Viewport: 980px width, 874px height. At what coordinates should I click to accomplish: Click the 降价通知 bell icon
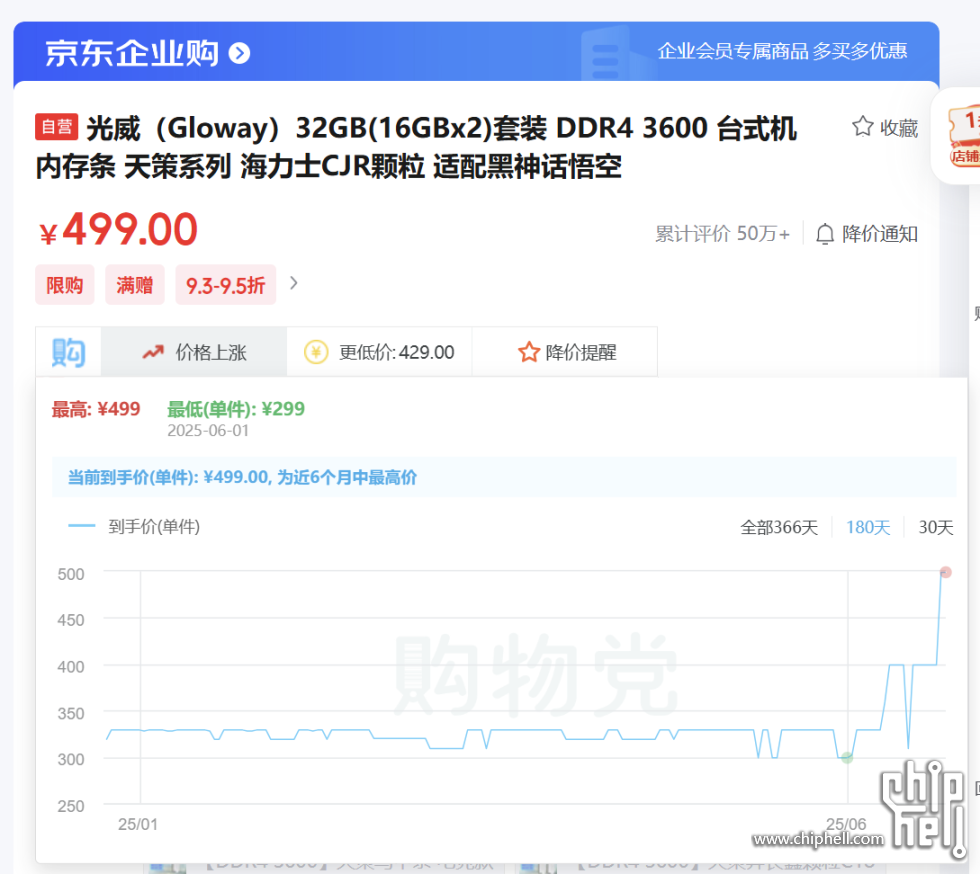pos(825,234)
